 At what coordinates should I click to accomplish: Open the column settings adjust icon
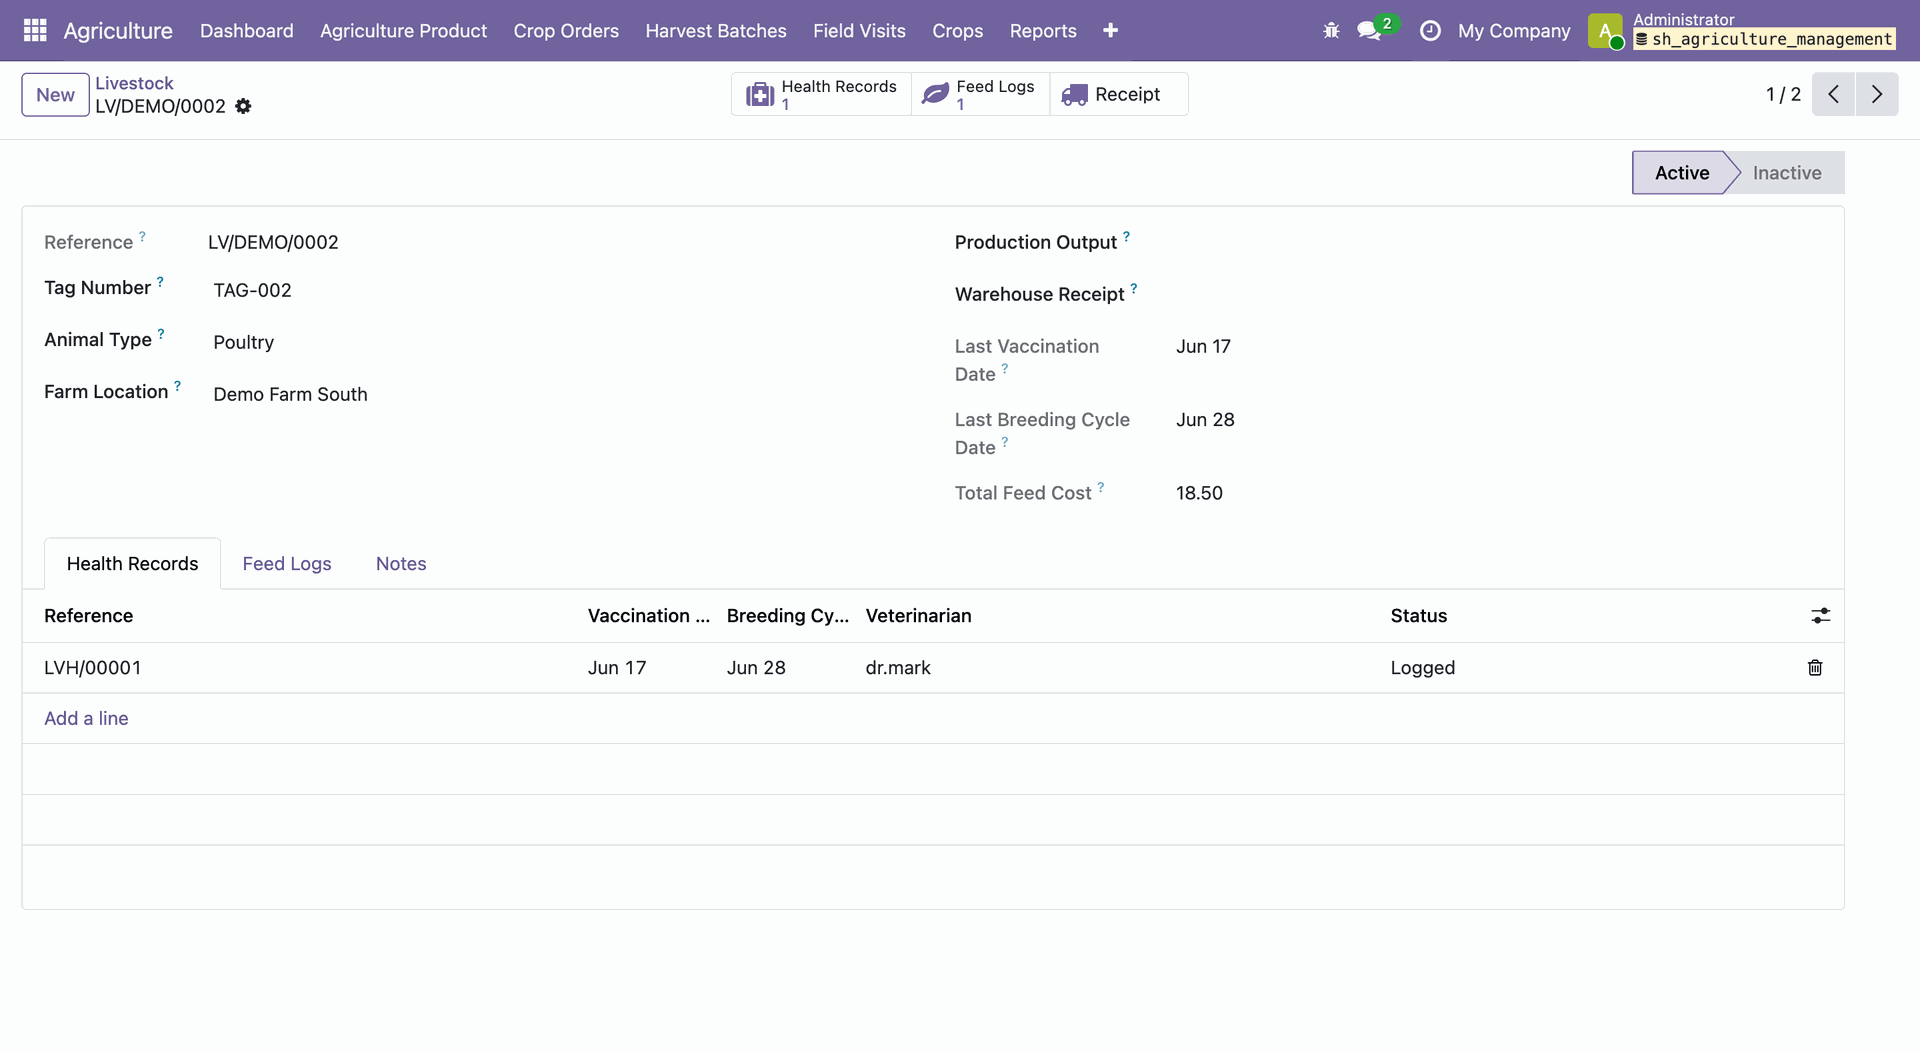pos(1820,616)
